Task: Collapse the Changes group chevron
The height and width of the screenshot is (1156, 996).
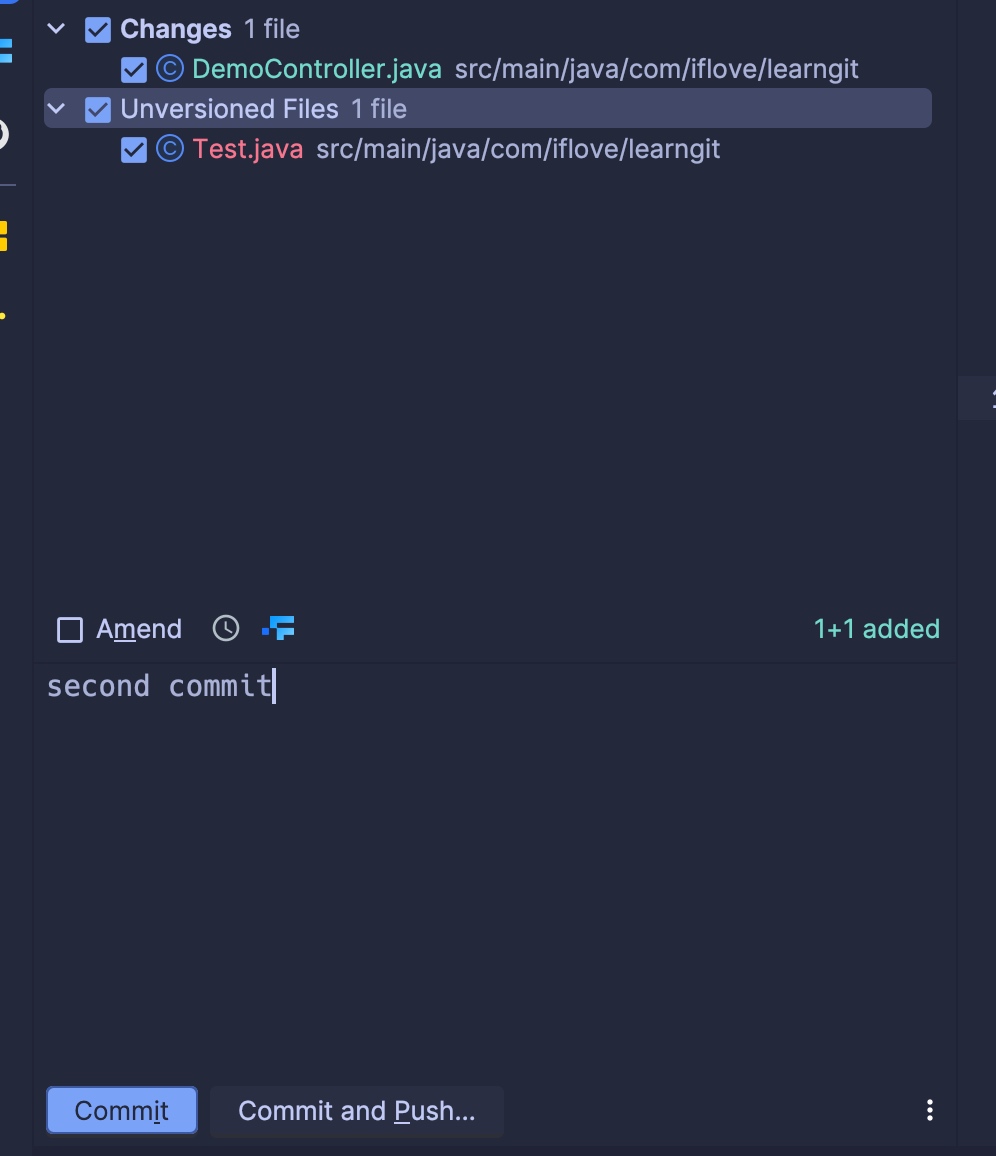Action: 56,29
